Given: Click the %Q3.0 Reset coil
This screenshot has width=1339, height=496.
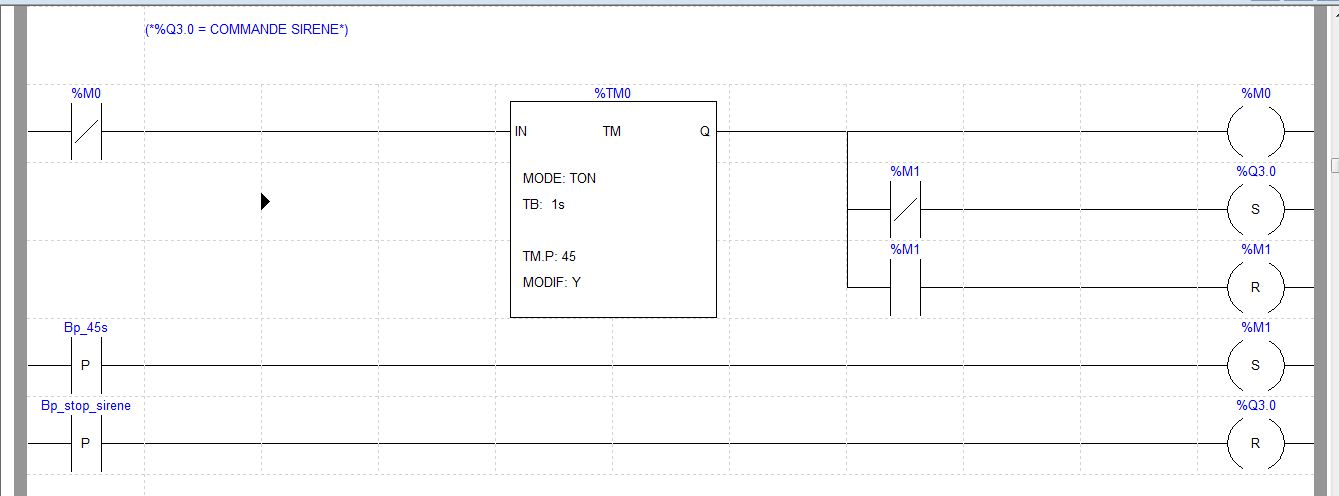Looking at the screenshot, I should point(1255,443).
